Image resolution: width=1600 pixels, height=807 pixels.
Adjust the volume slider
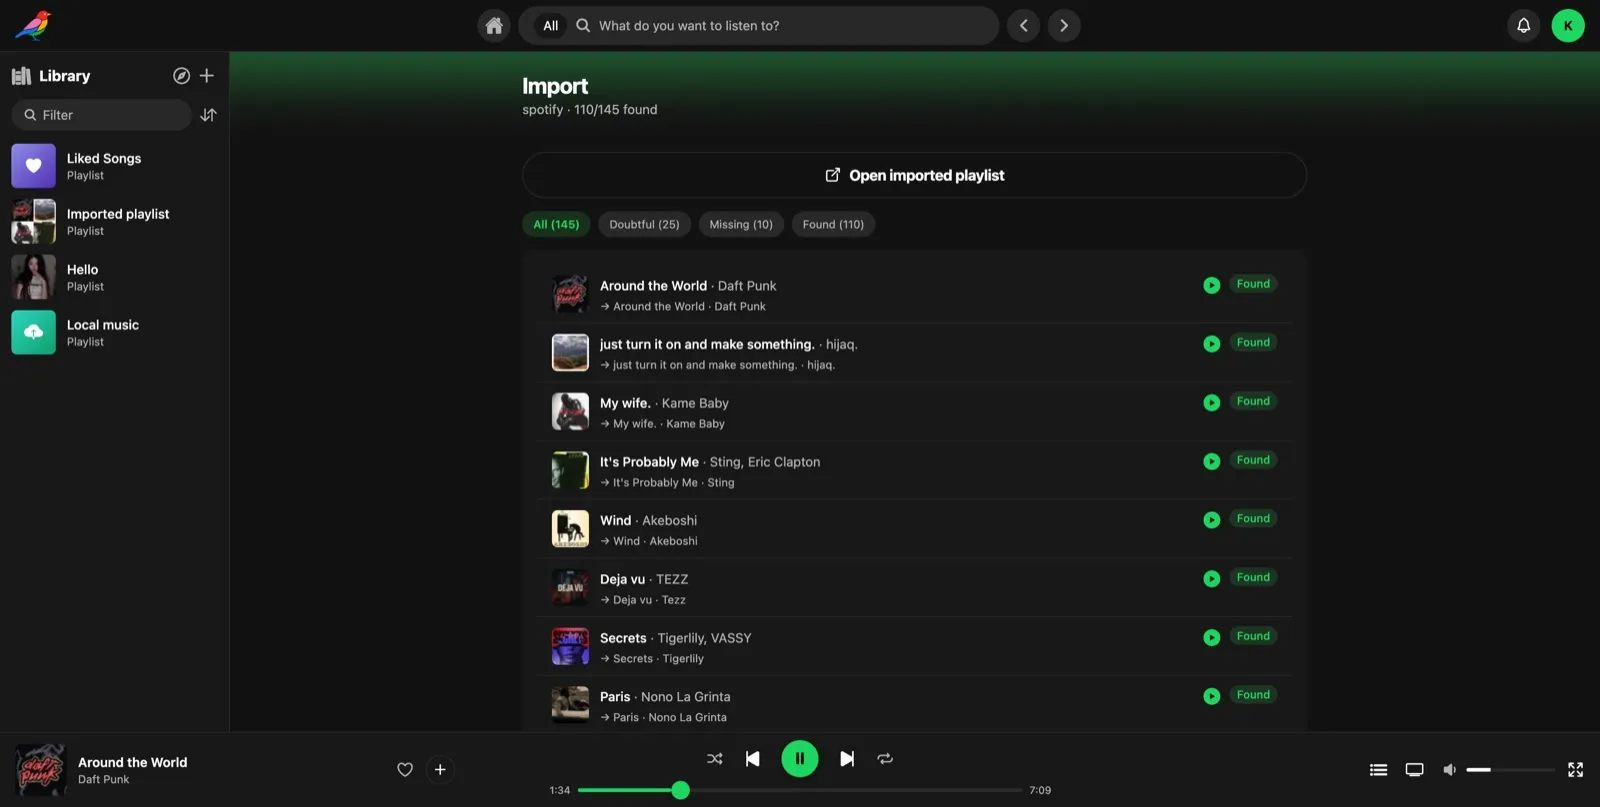tap(1510, 769)
